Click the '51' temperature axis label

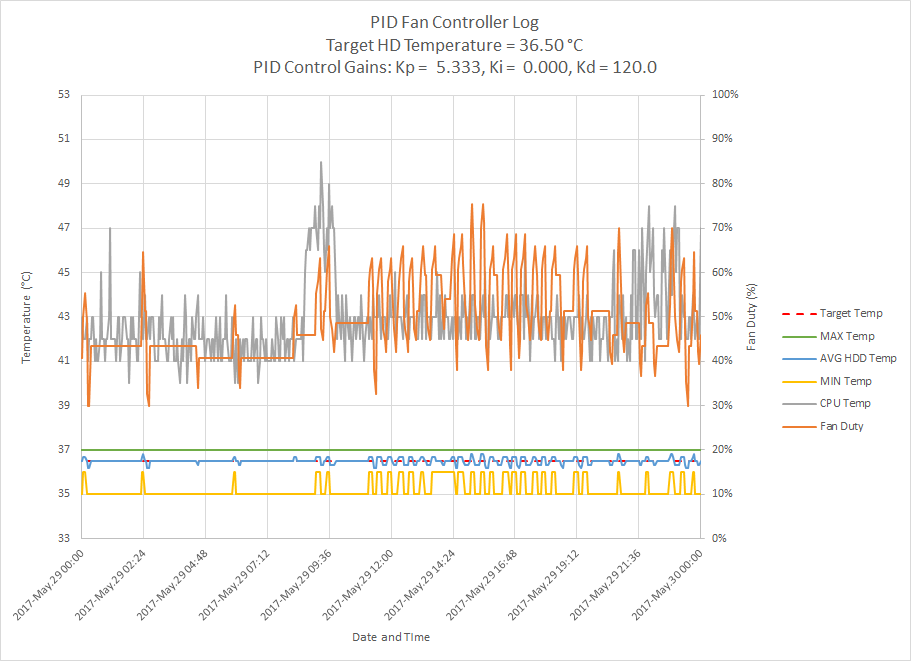pos(64,138)
